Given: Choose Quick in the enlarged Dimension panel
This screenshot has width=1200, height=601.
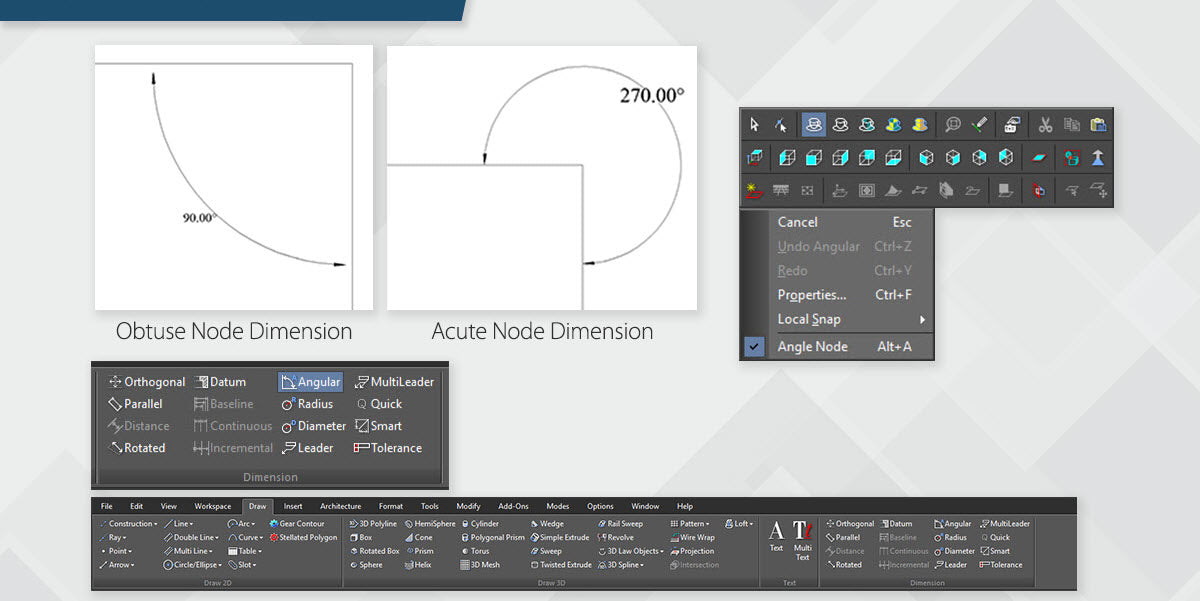Looking at the screenshot, I should [x=378, y=404].
